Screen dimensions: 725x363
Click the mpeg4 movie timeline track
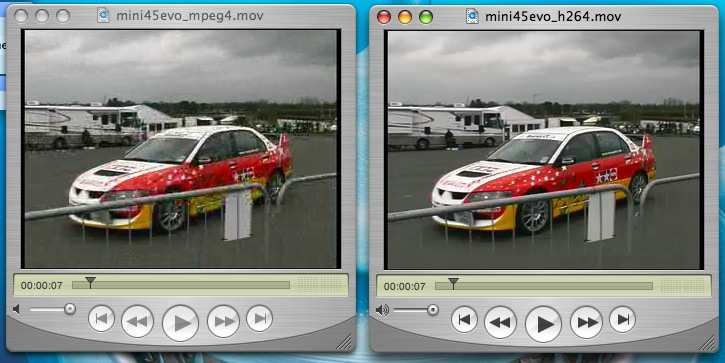coord(181,285)
